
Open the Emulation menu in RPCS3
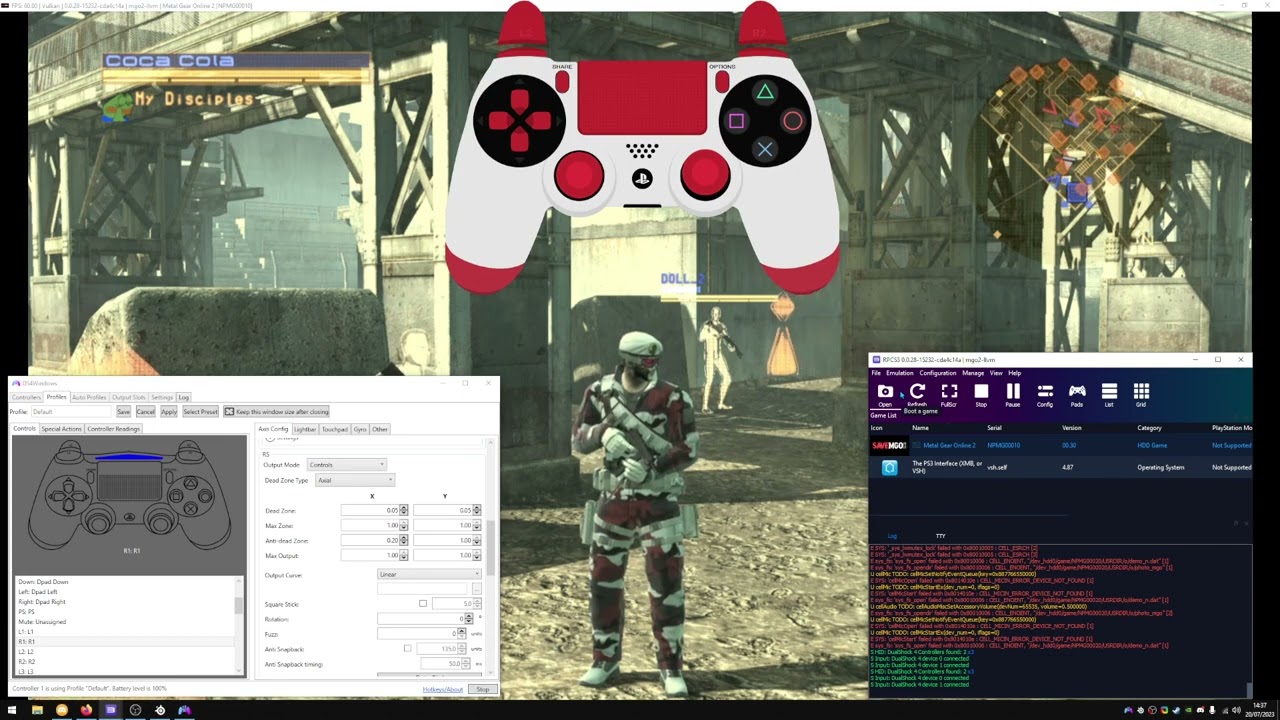[900, 373]
